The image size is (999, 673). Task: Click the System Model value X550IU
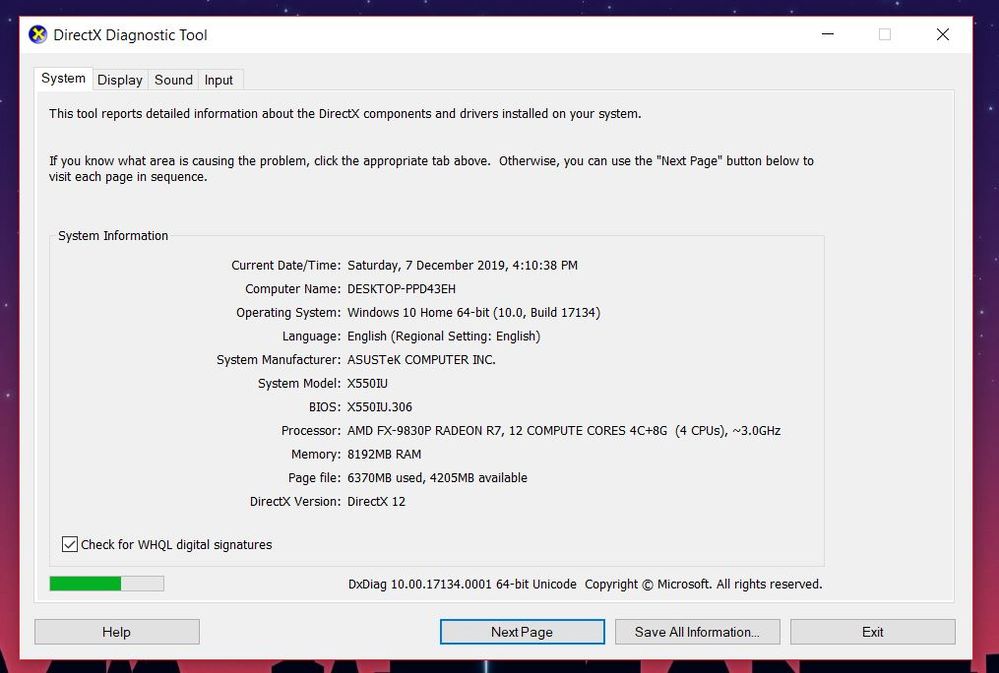click(x=368, y=383)
